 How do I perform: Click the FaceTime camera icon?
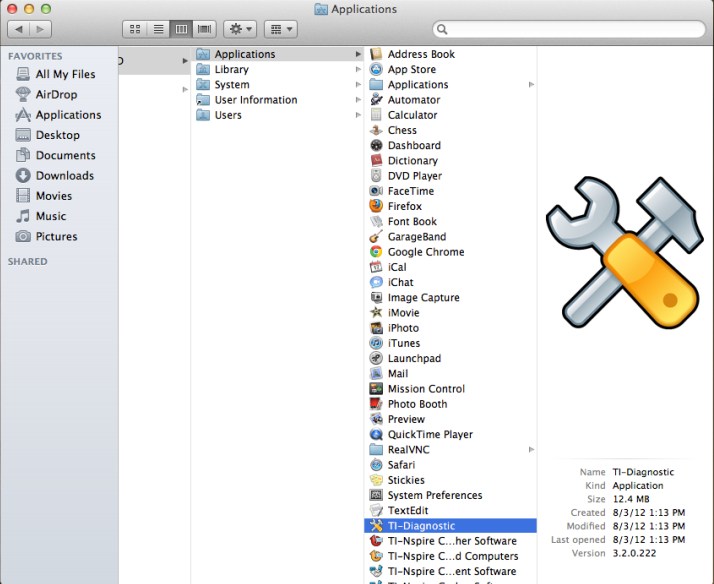pyautogui.click(x=376, y=191)
